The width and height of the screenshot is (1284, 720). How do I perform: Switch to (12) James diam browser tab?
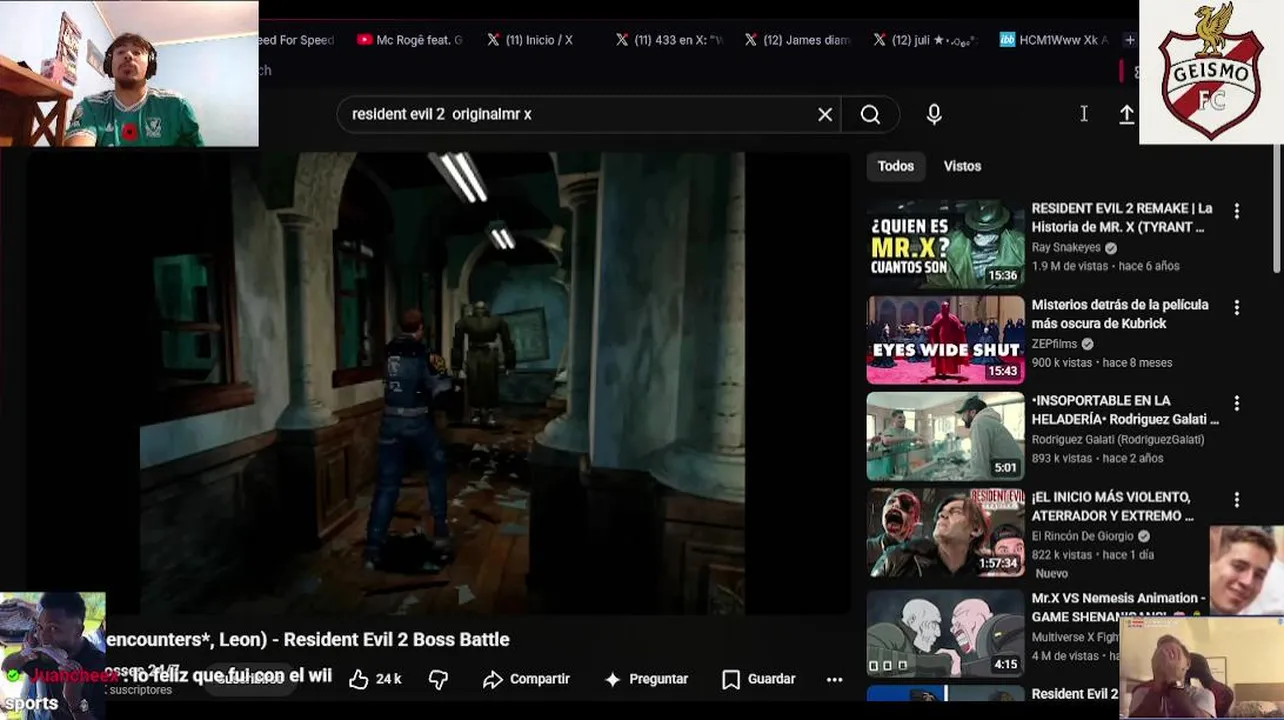pos(797,40)
